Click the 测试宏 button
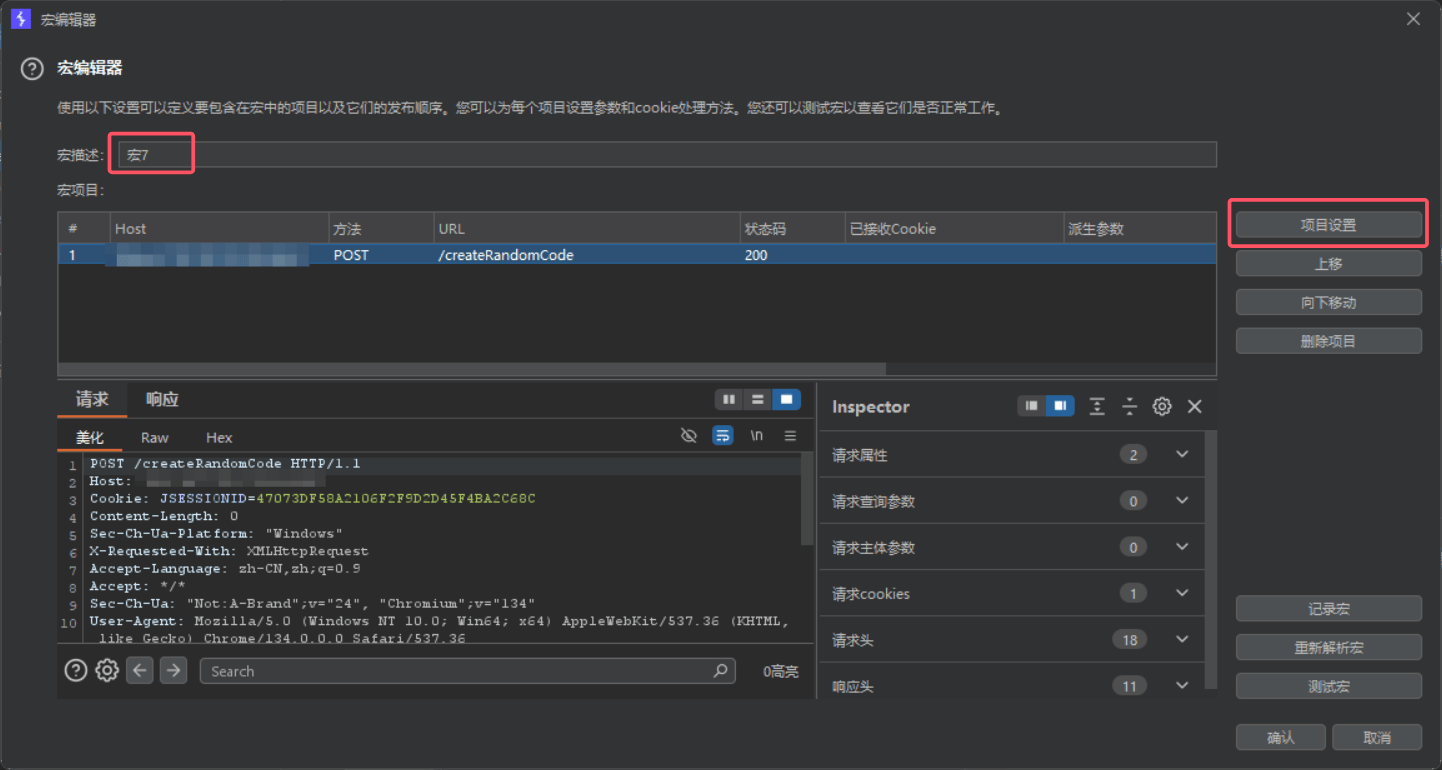1442x770 pixels. pyautogui.click(x=1328, y=686)
